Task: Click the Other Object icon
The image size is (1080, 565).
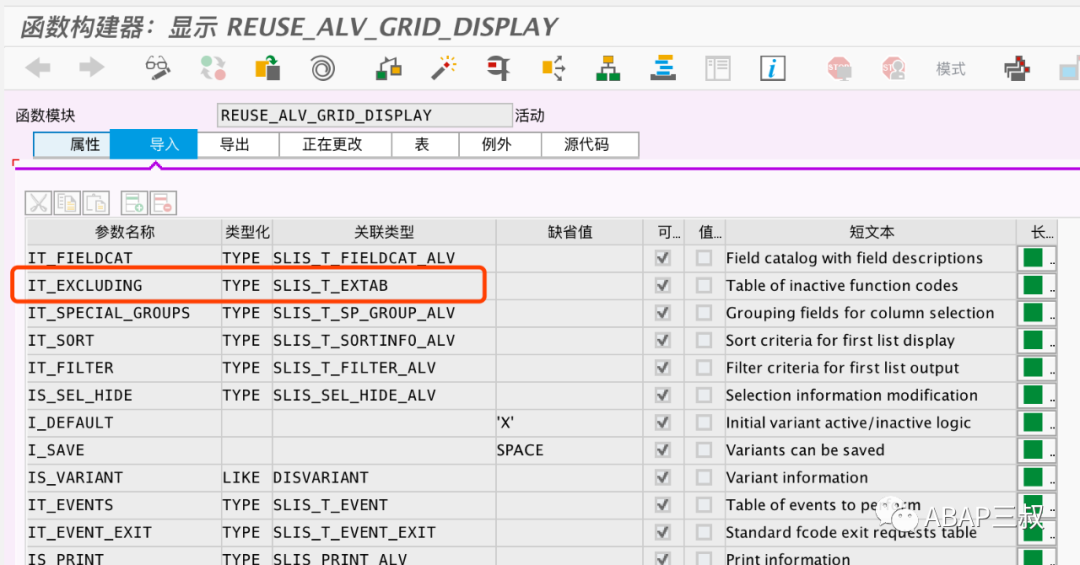Action: [267, 68]
